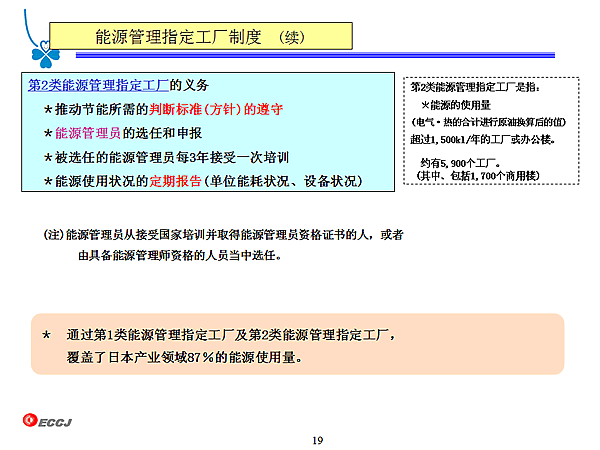Click the line 通过第1类能源管理指定工厂及第2类能源管理指定工厂

coord(231,335)
